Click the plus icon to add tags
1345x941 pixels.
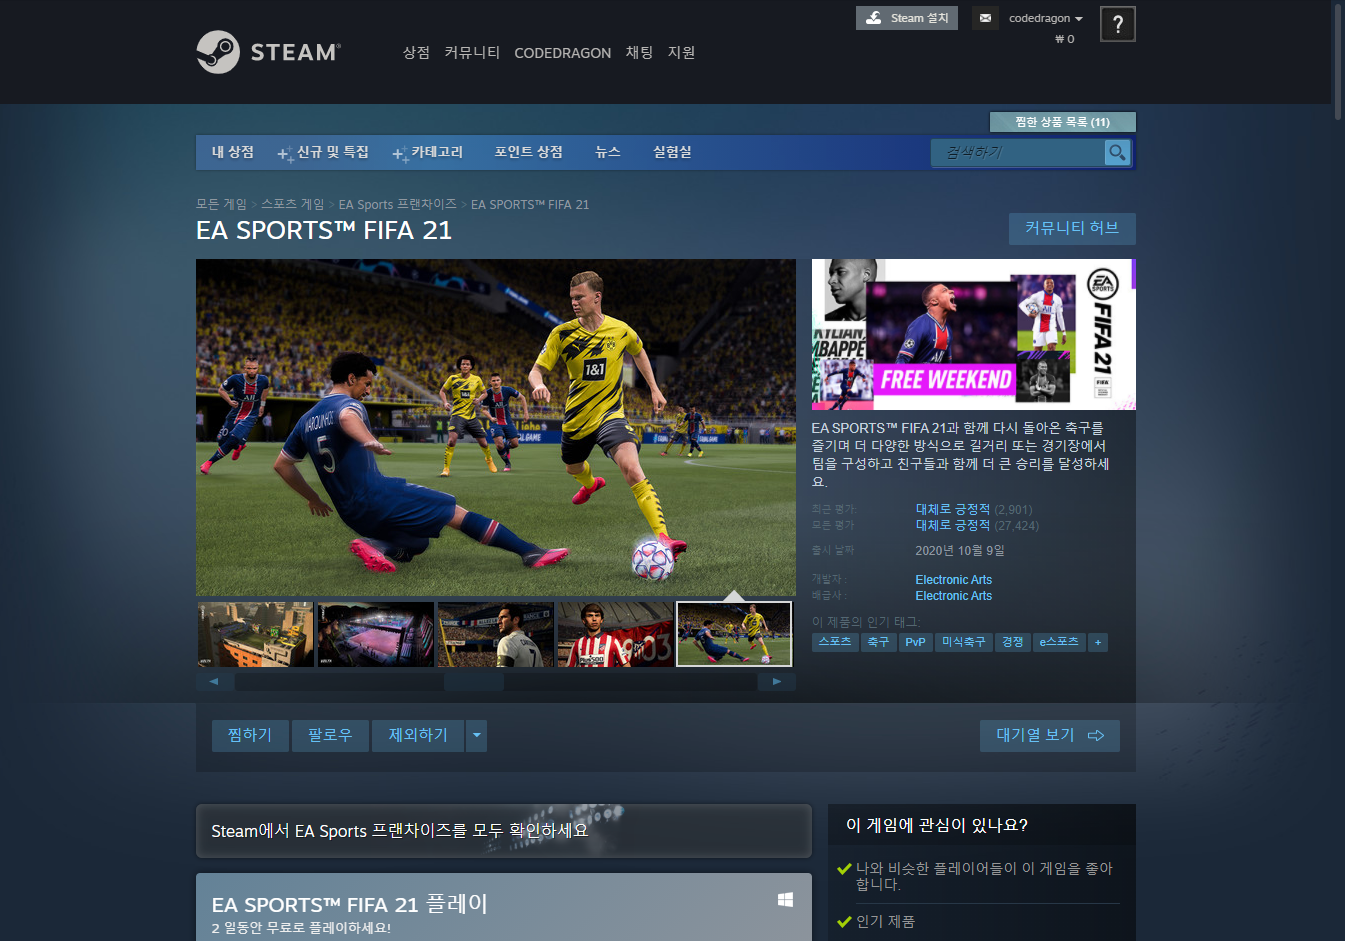[1098, 642]
